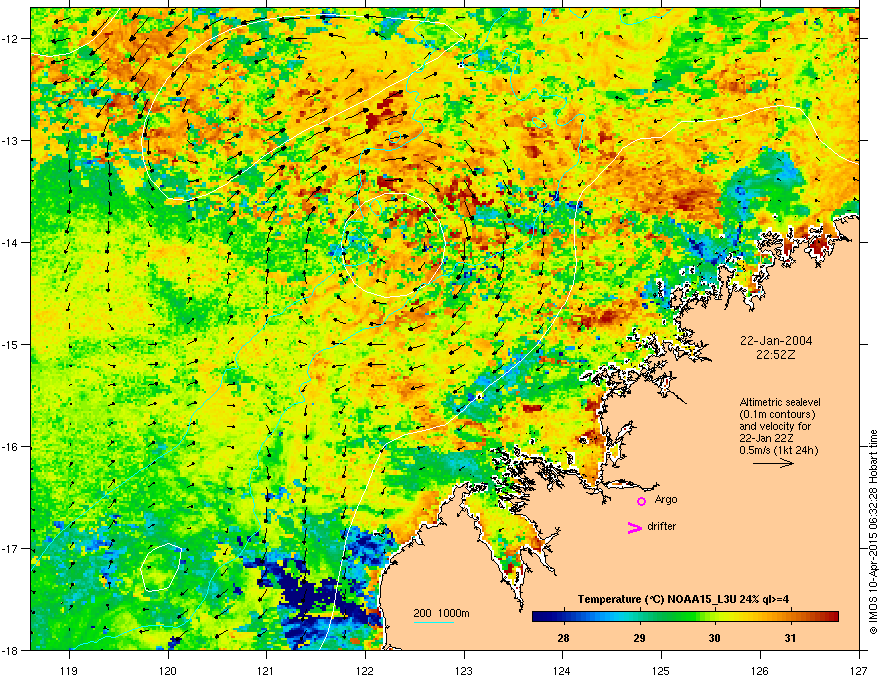Click the colorbar tick label 31
The width and height of the screenshot is (880, 680).
[x=790, y=638]
